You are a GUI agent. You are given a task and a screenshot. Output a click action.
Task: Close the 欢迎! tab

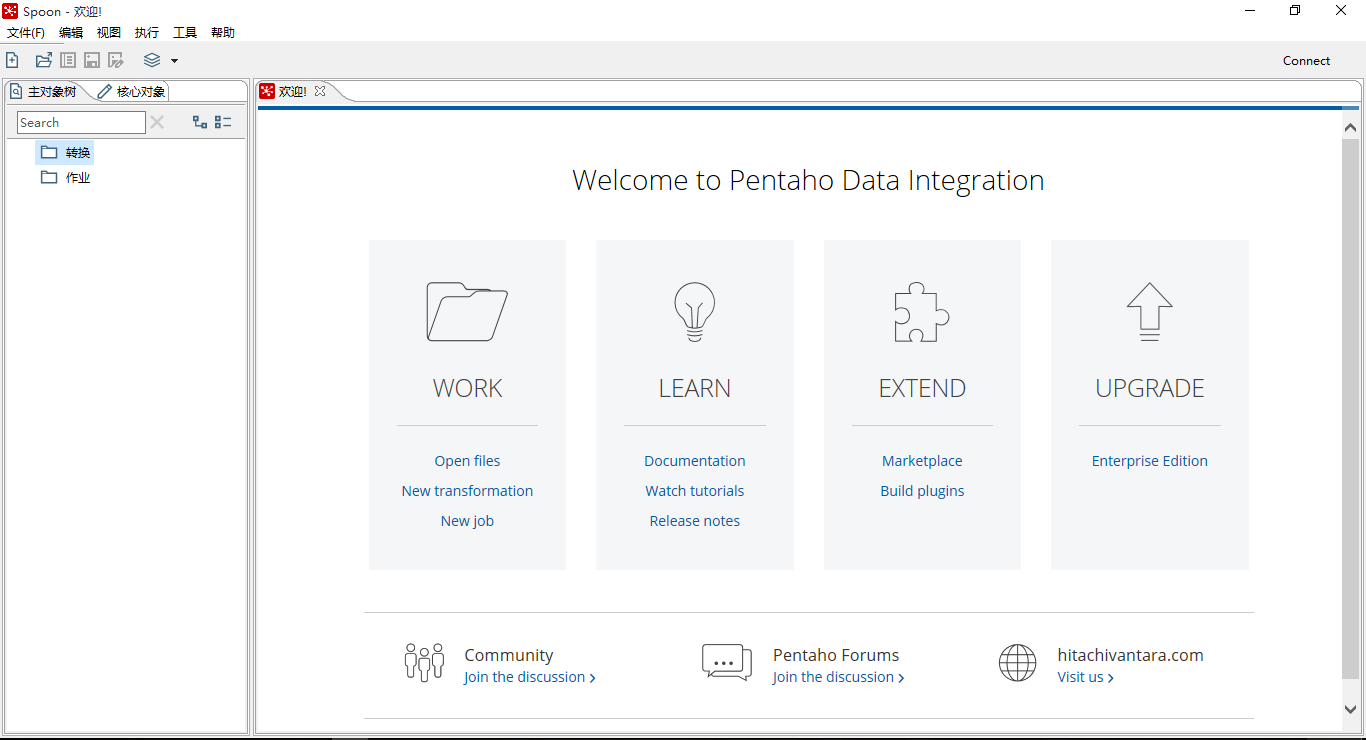click(320, 91)
